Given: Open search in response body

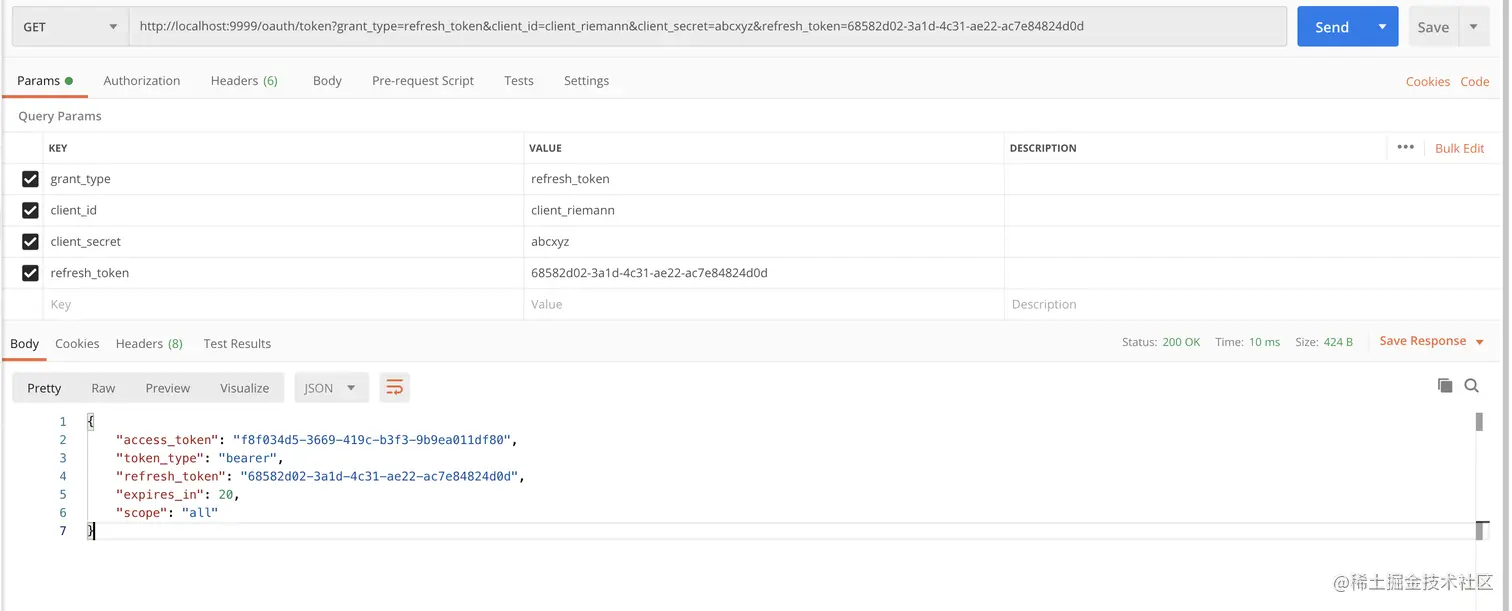Looking at the screenshot, I should point(1471,385).
